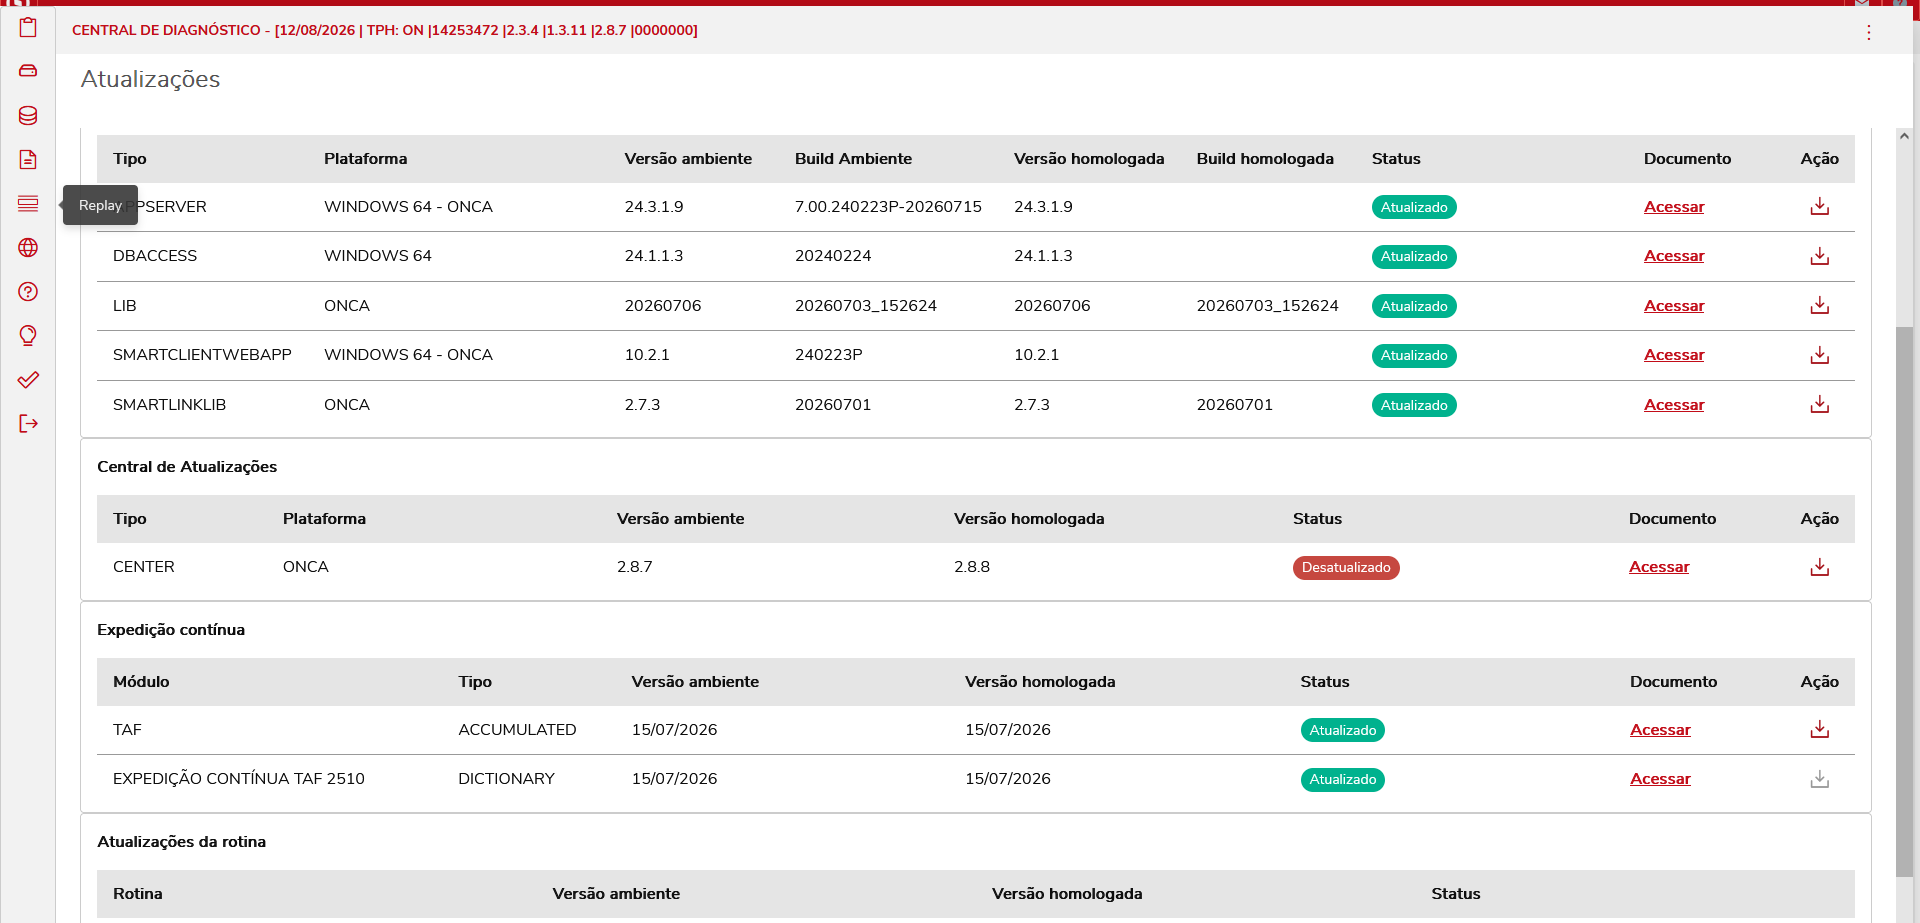Open Acessar document link for LIB
Screen dimensions: 1920x923
click(1674, 306)
